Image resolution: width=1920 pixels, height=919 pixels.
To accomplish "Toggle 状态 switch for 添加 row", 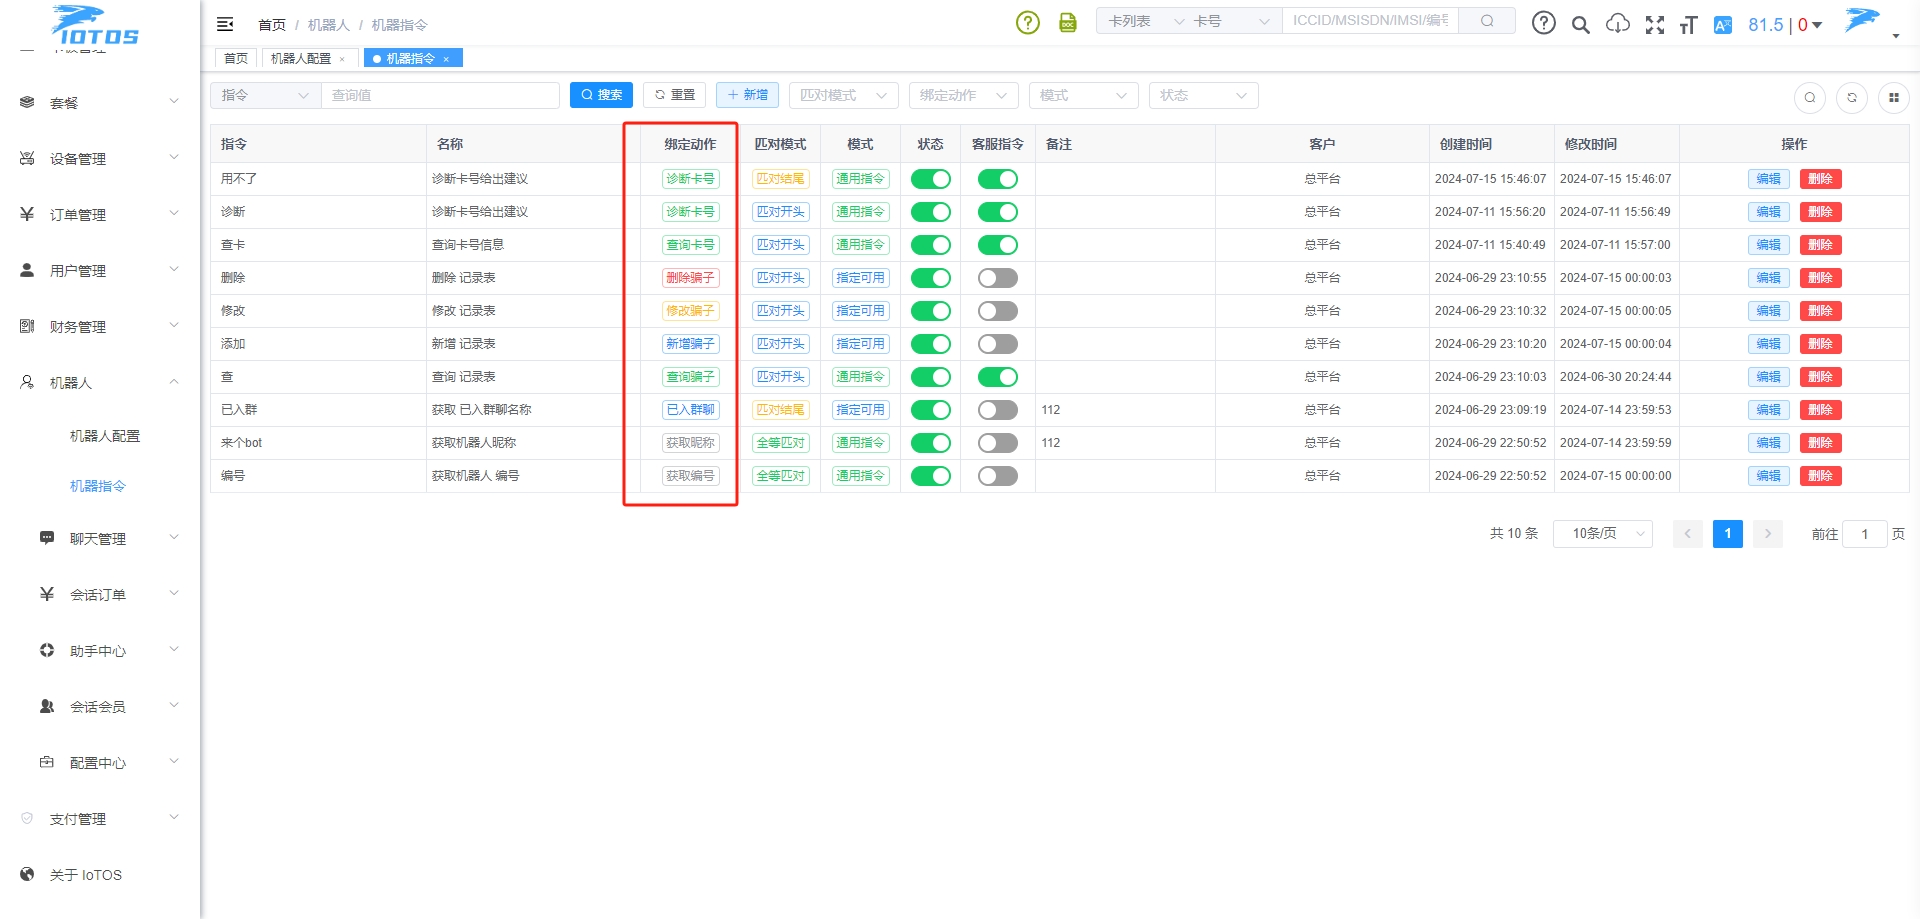I will [x=931, y=344].
